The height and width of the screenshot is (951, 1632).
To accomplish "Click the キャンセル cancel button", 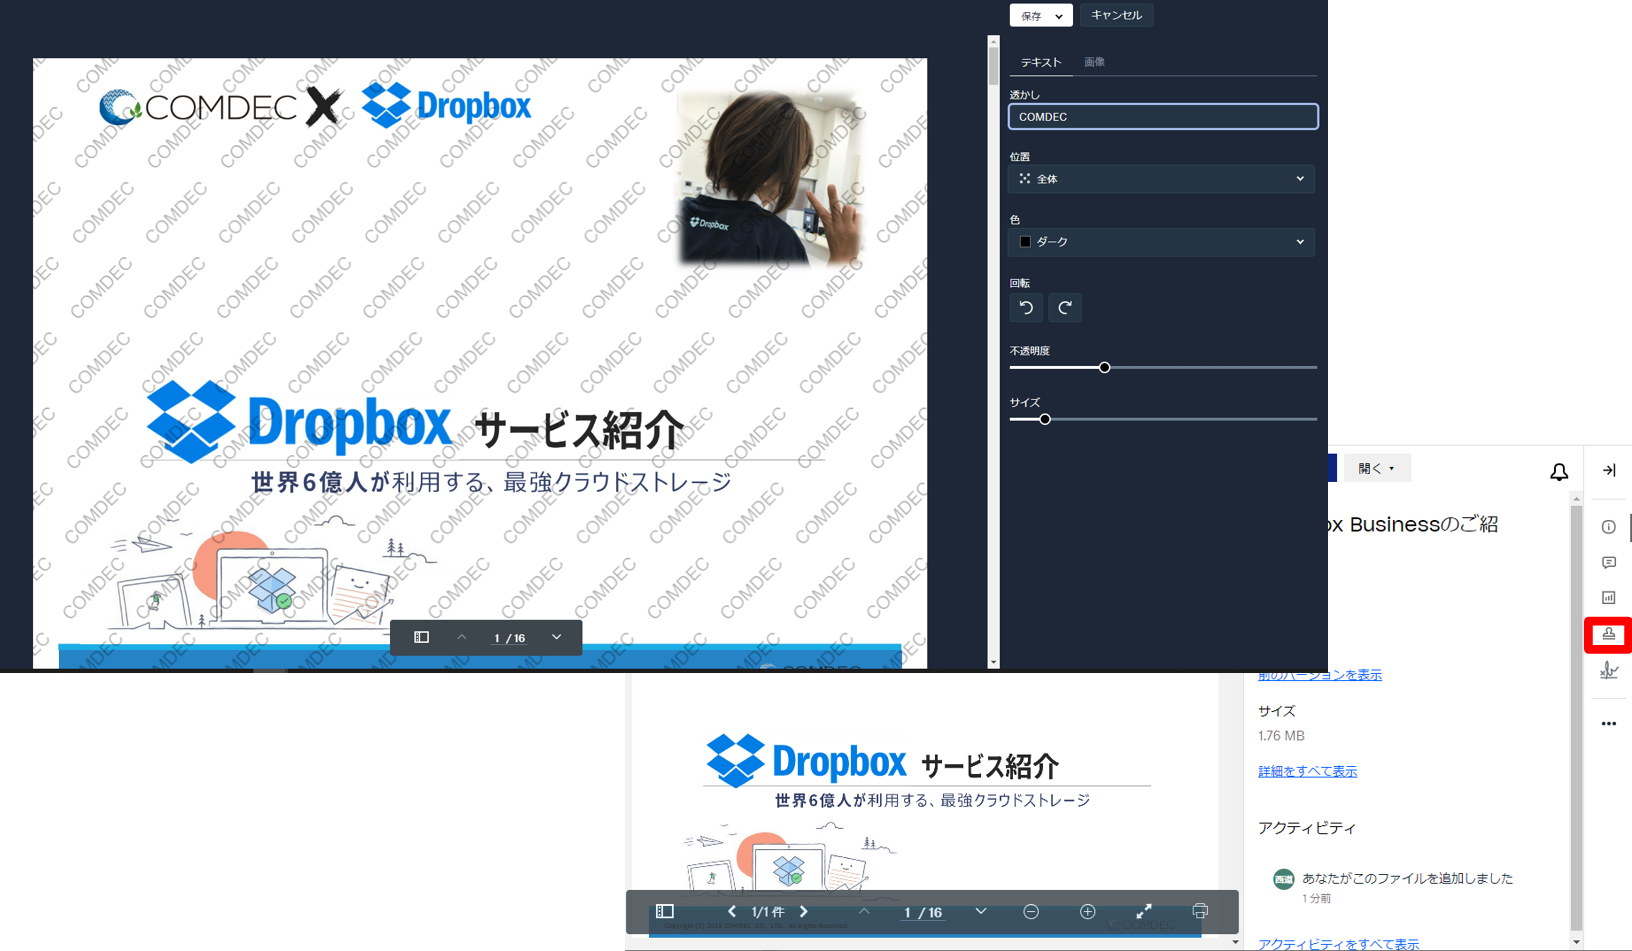I will point(1116,15).
